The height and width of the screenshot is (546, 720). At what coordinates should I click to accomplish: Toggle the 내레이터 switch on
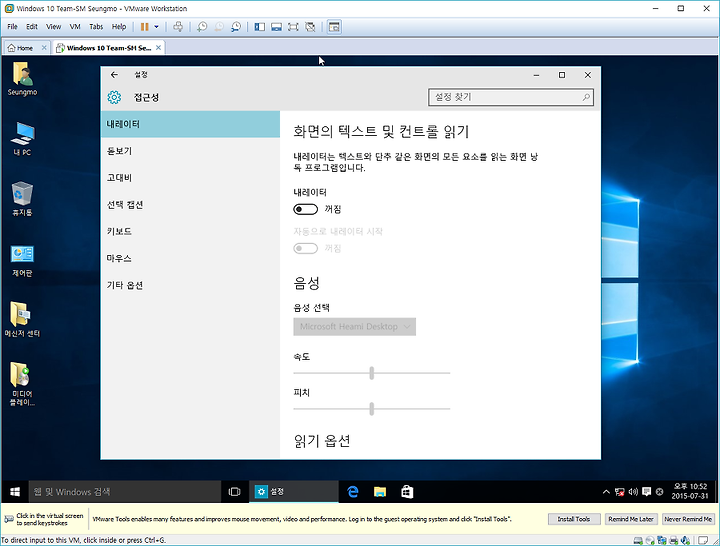tap(305, 209)
